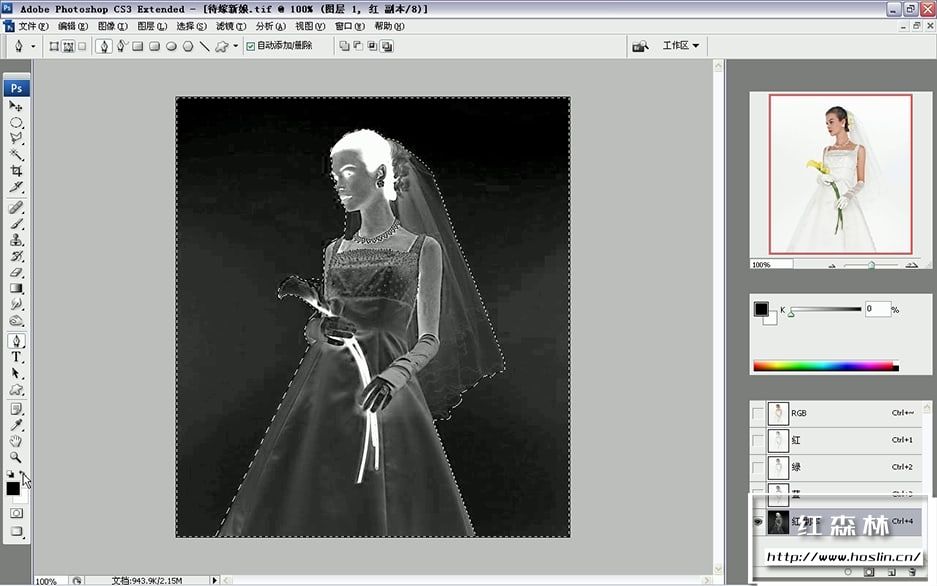Click the Color panel foreground swatch
This screenshot has width=937, height=586.
(x=761, y=309)
